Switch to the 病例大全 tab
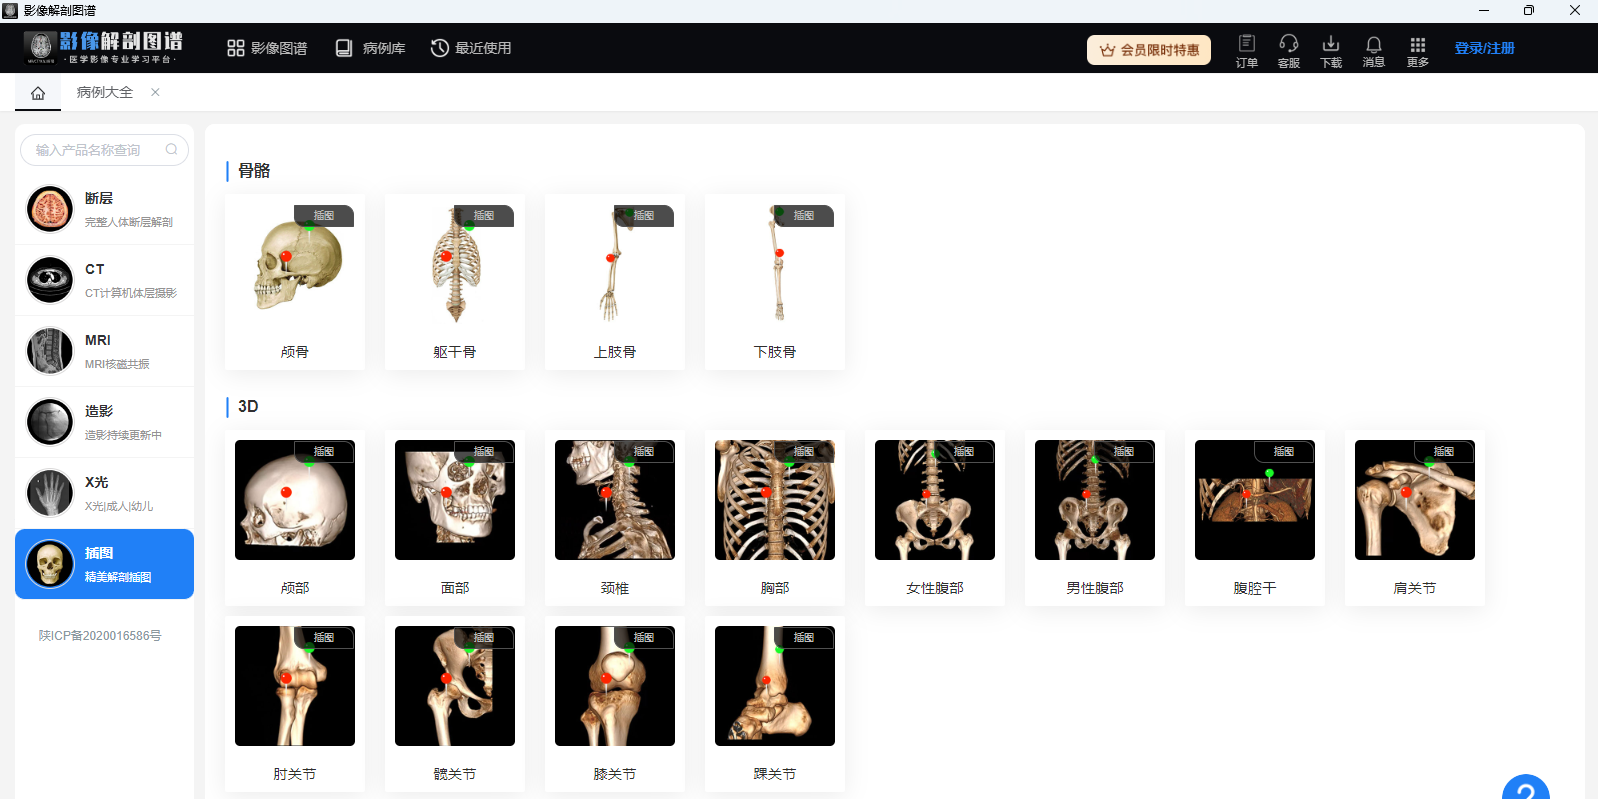 [105, 92]
